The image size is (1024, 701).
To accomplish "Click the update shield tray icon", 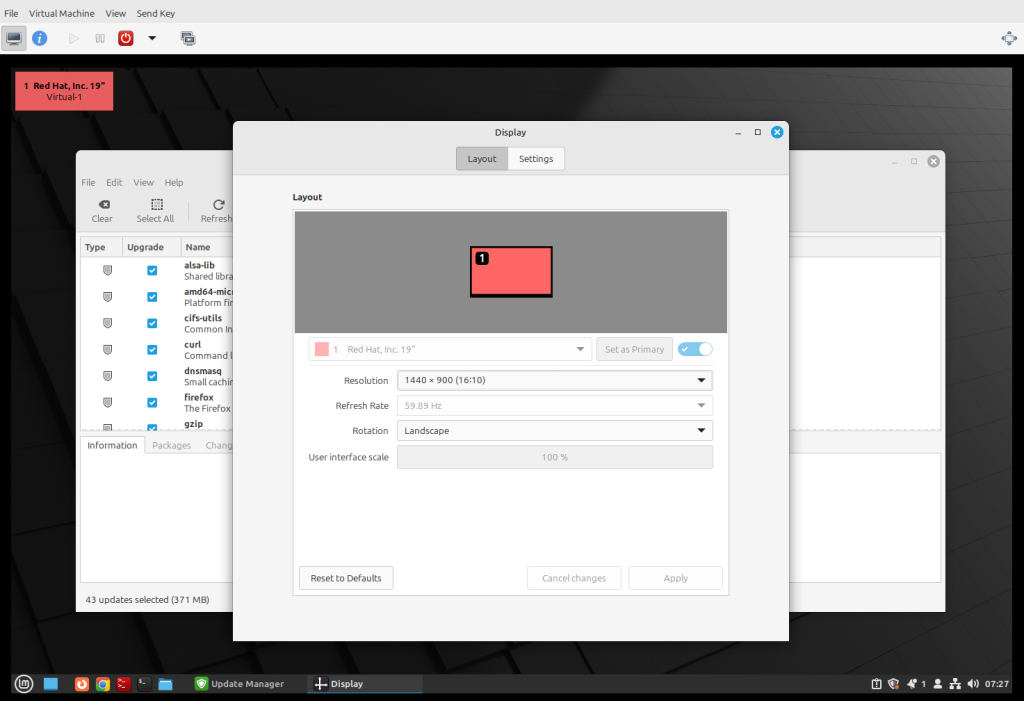I will [893, 684].
